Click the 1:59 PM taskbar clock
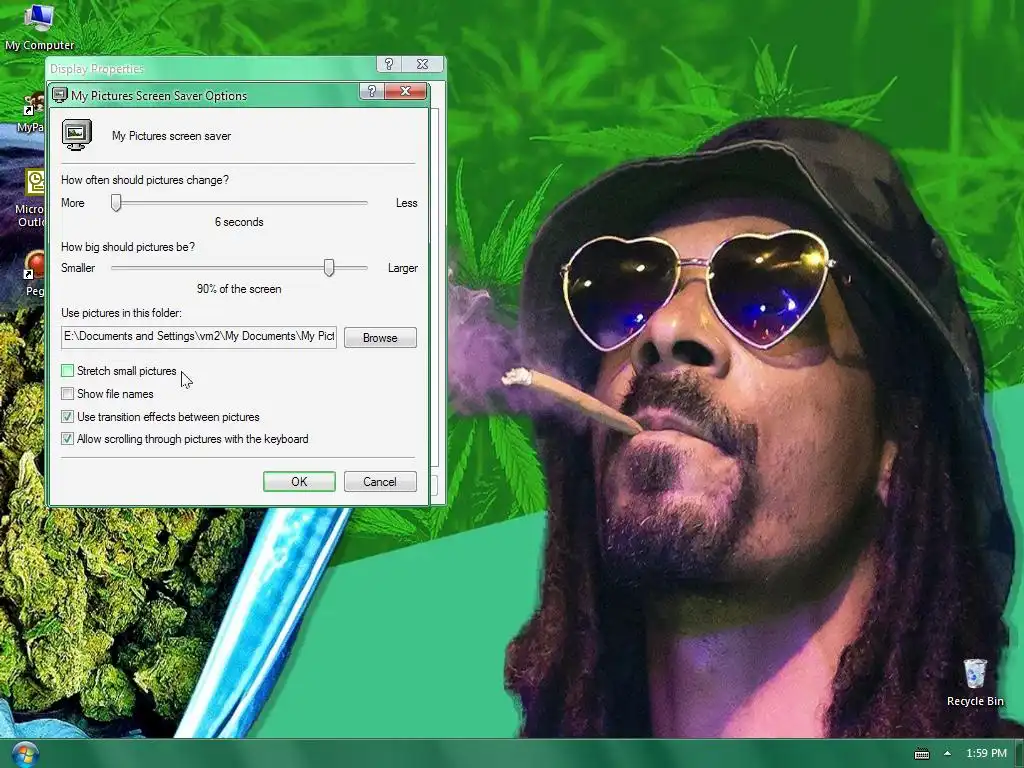The height and width of the screenshot is (768, 1024). coord(986,753)
